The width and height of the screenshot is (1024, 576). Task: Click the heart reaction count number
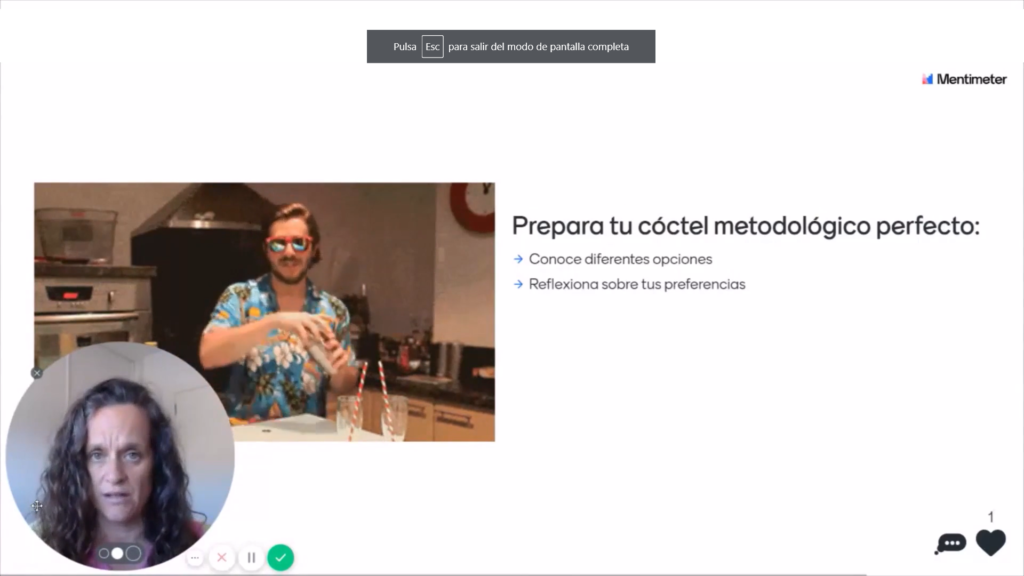click(991, 517)
